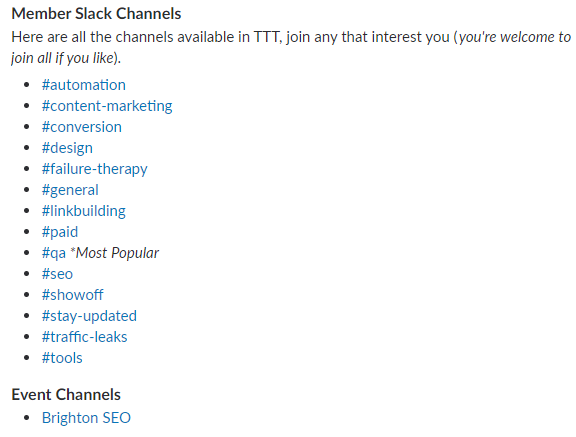Click the Member Slack Channels heading
Image resolution: width=576 pixels, height=437 pixels.
pyautogui.click(x=96, y=14)
